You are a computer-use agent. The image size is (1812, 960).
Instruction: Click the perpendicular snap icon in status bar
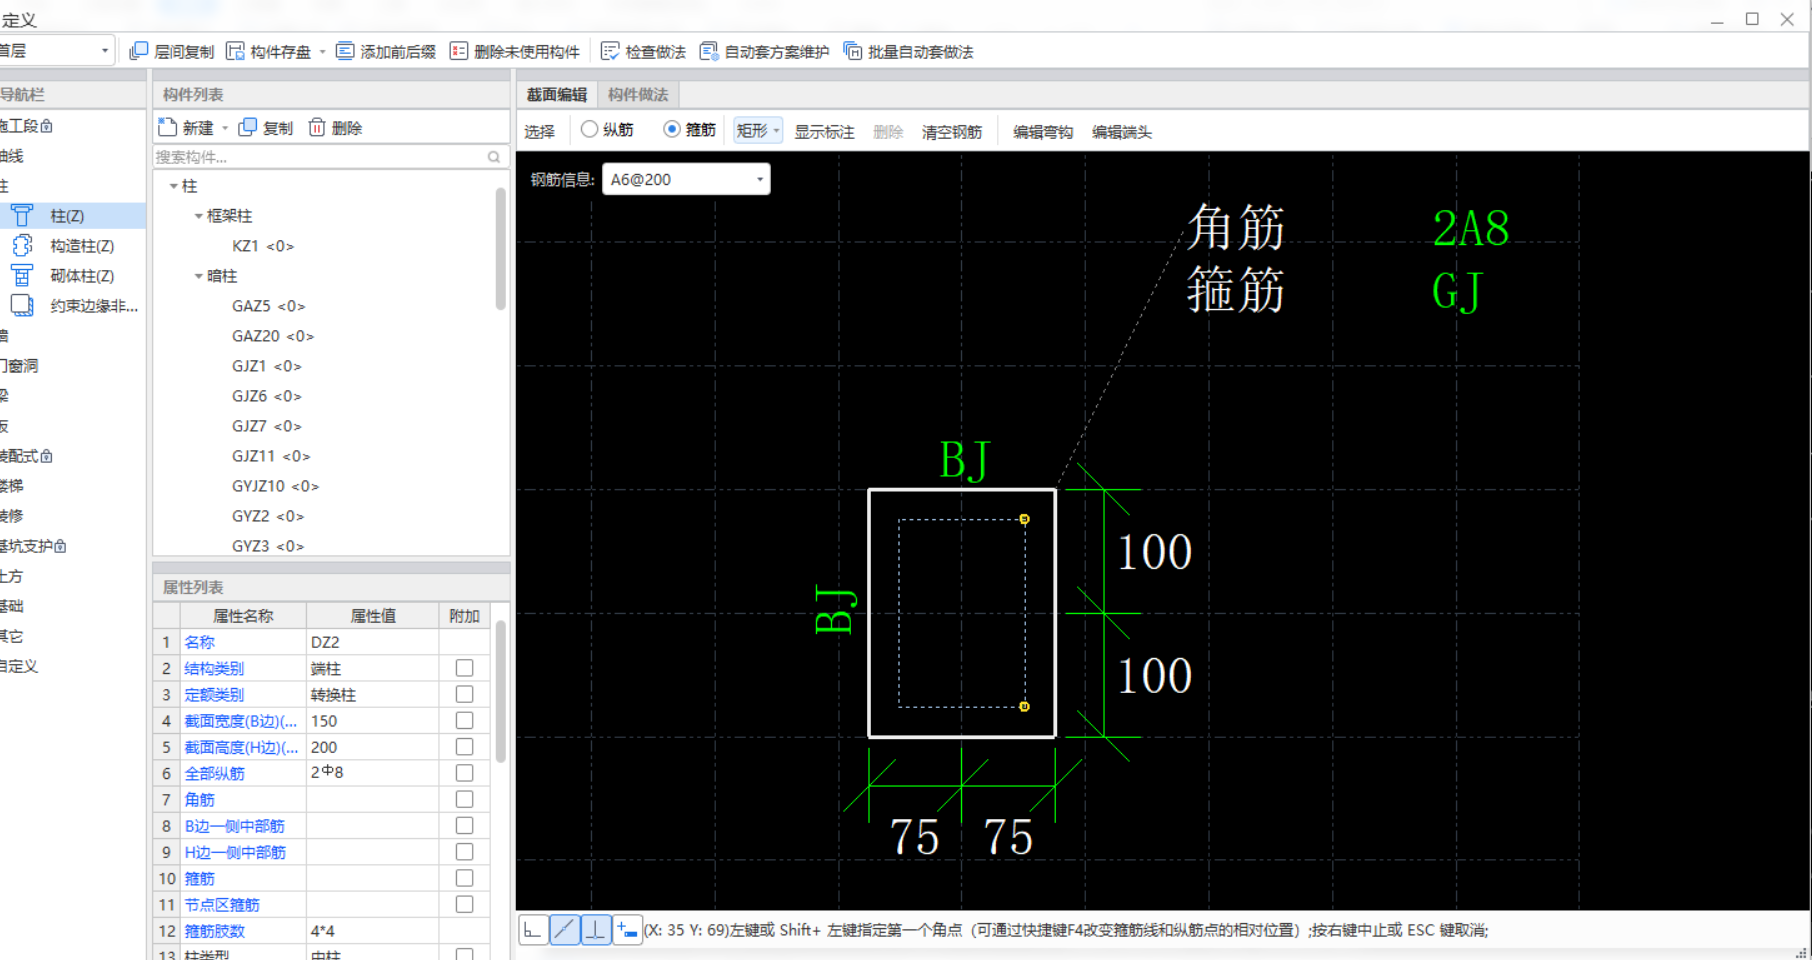(x=595, y=930)
